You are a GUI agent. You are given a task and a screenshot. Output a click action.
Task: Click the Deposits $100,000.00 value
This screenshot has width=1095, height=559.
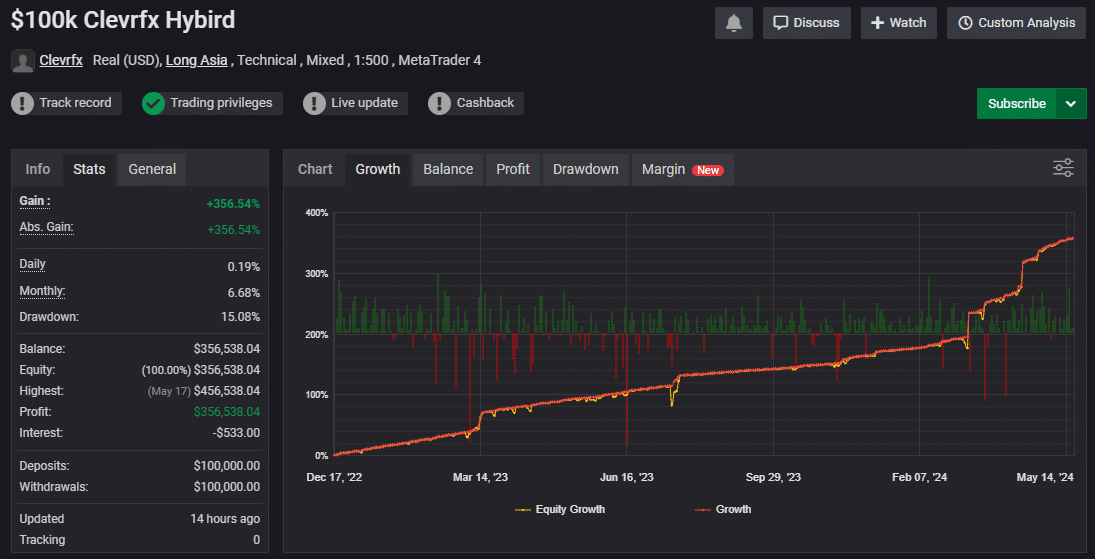(227, 465)
